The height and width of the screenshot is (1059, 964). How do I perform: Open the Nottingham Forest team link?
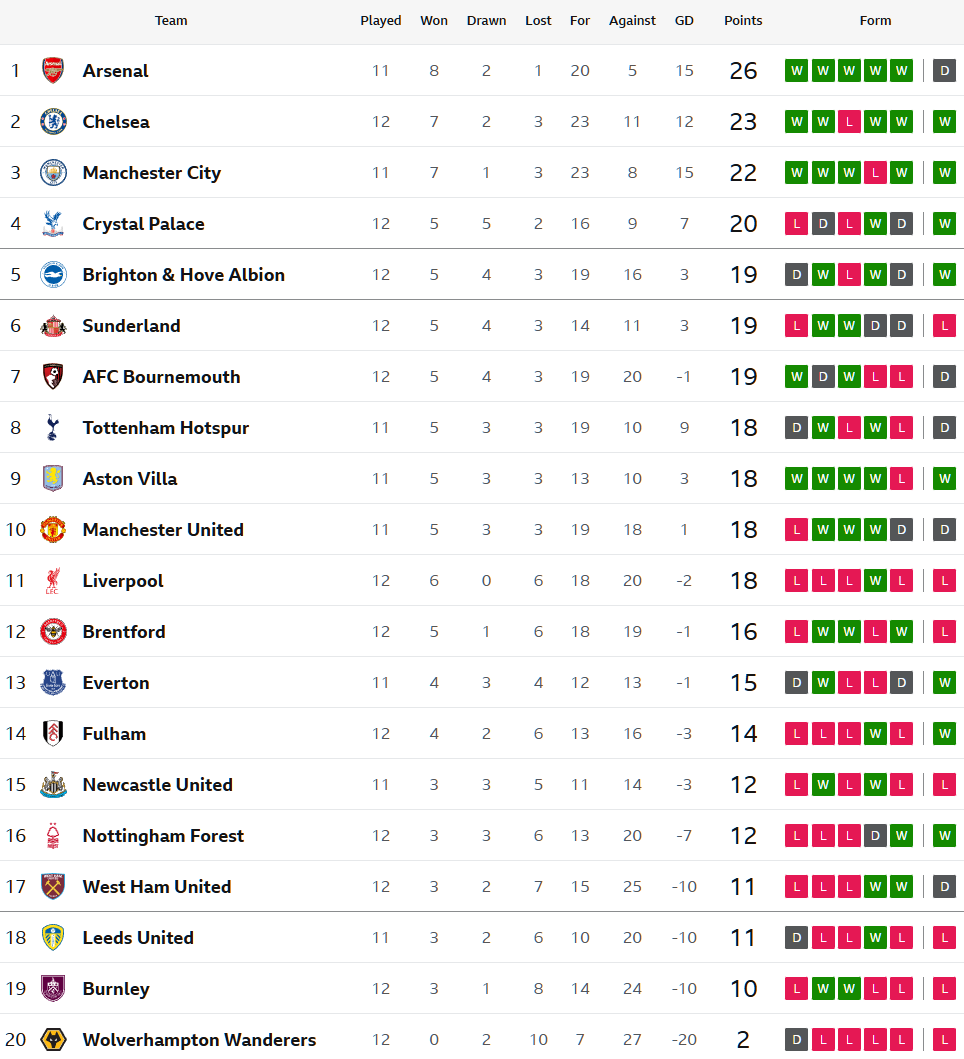click(x=163, y=835)
